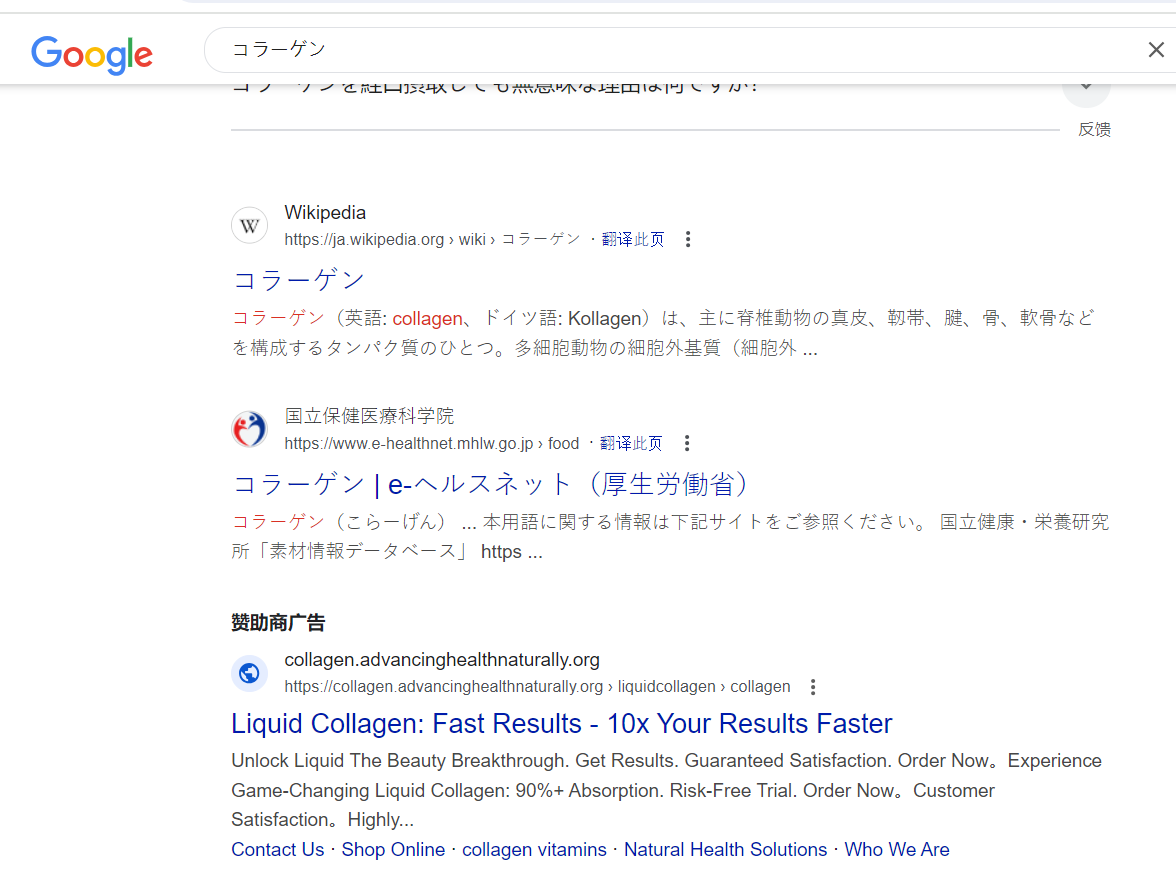Open the Wikipedia result three-dot menu
Viewport: 1176px width, 873px height.
[688, 239]
